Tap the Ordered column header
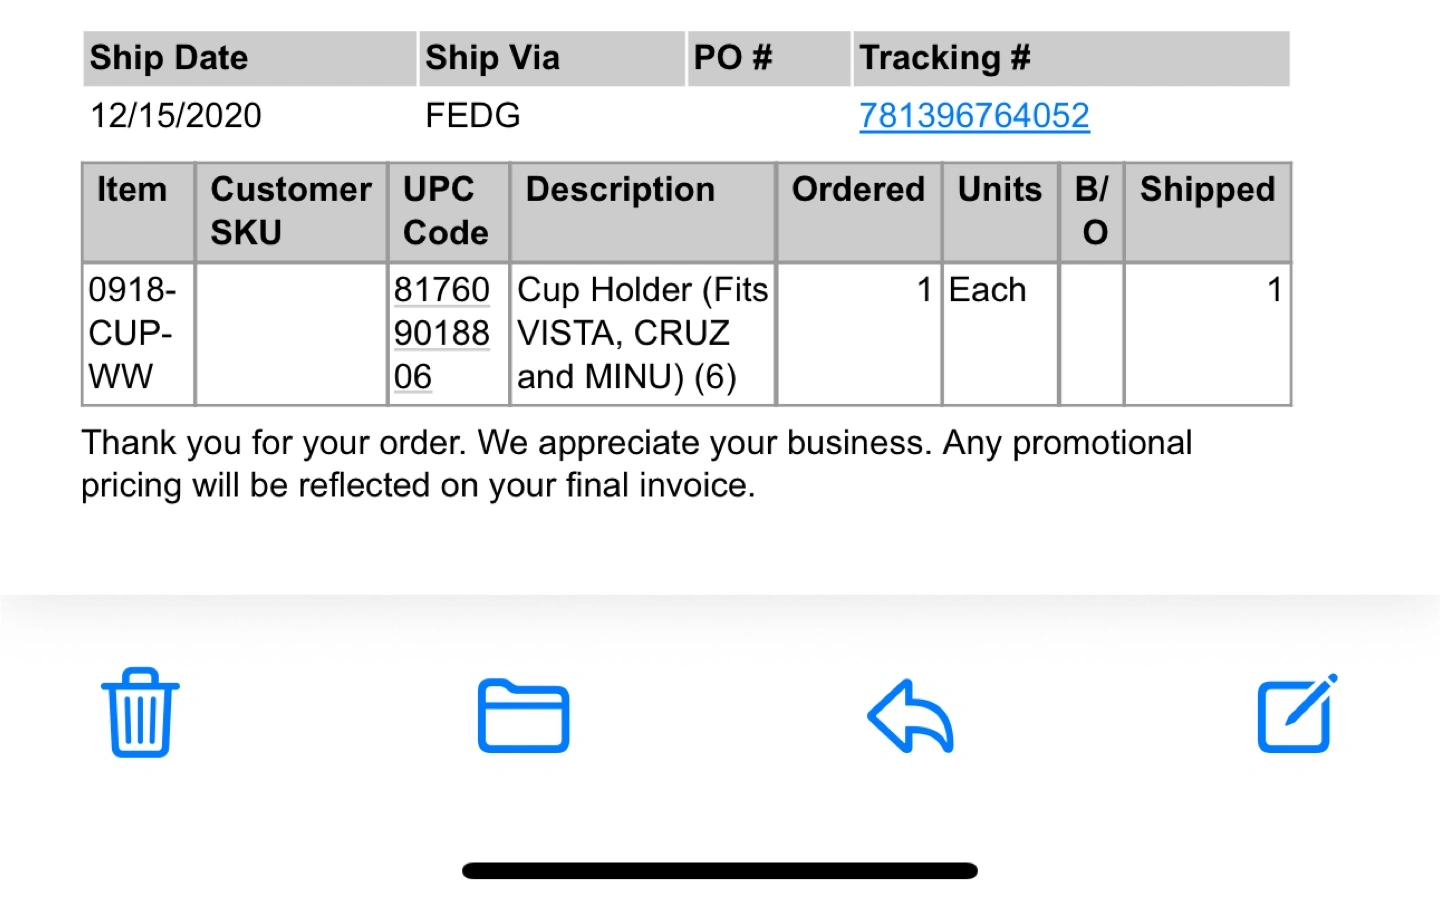The height and width of the screenshot is (906, 1440). [859, 212]
